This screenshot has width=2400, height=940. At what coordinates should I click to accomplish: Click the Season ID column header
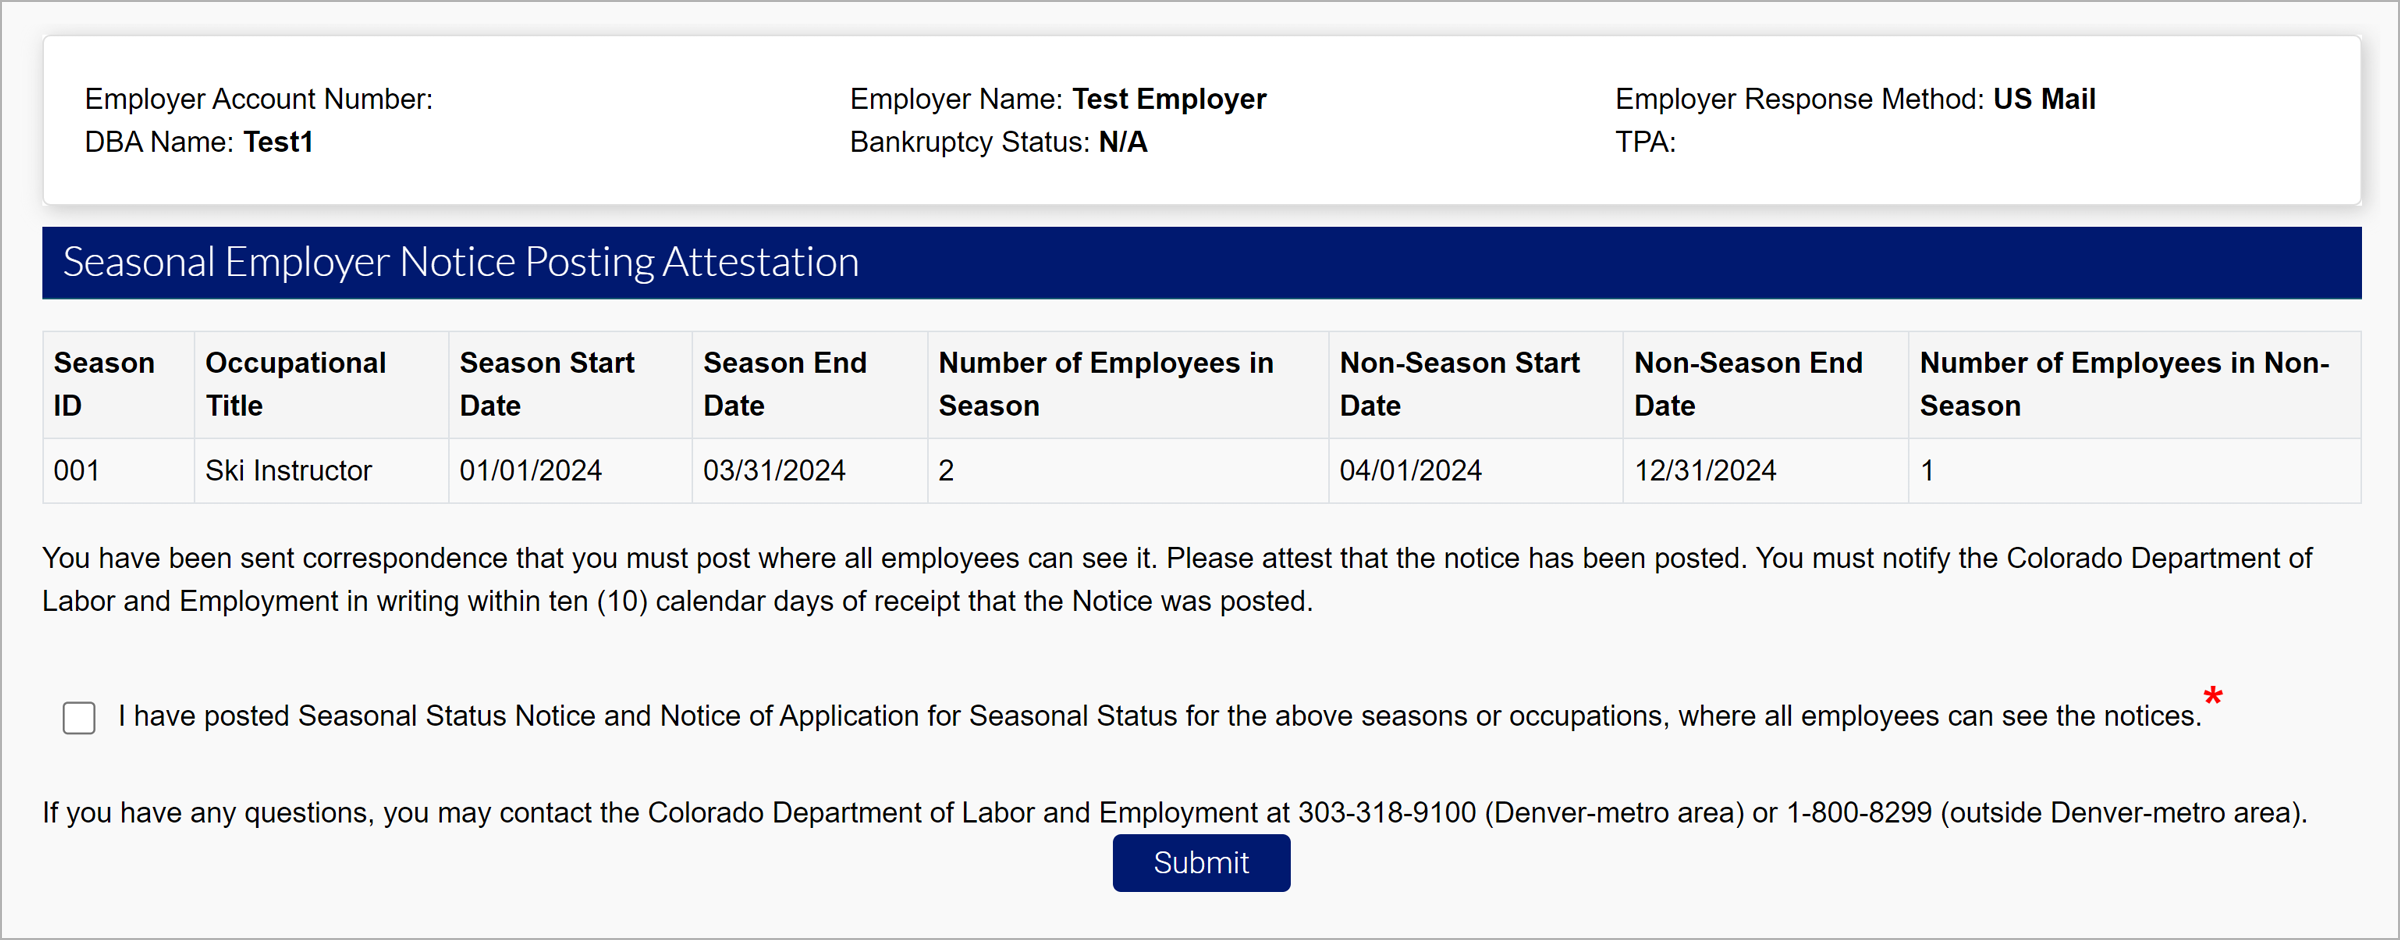click(104, 384)
